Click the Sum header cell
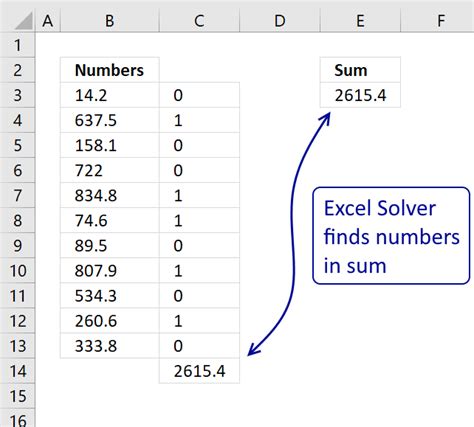The height and width of the screenshot is (427, 474). [360, 70]
